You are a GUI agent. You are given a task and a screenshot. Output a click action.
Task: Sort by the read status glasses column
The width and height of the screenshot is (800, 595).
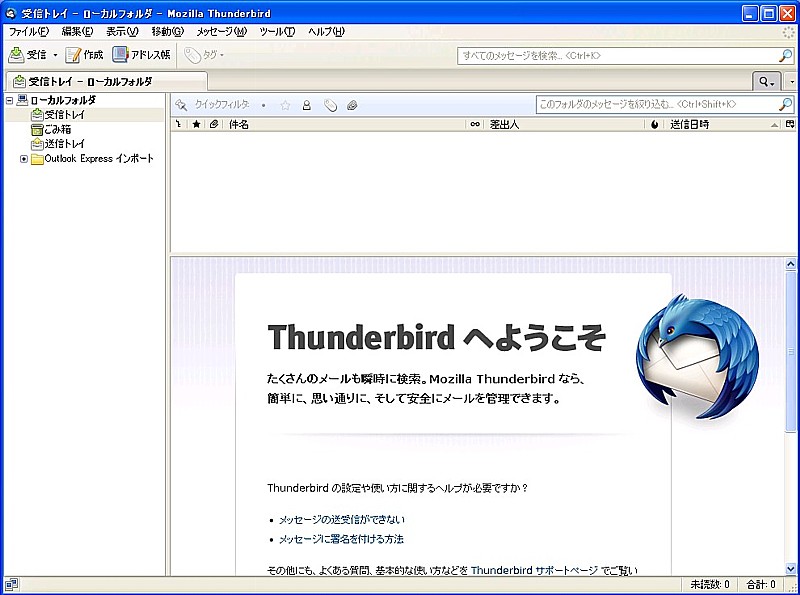click(475, 124)
